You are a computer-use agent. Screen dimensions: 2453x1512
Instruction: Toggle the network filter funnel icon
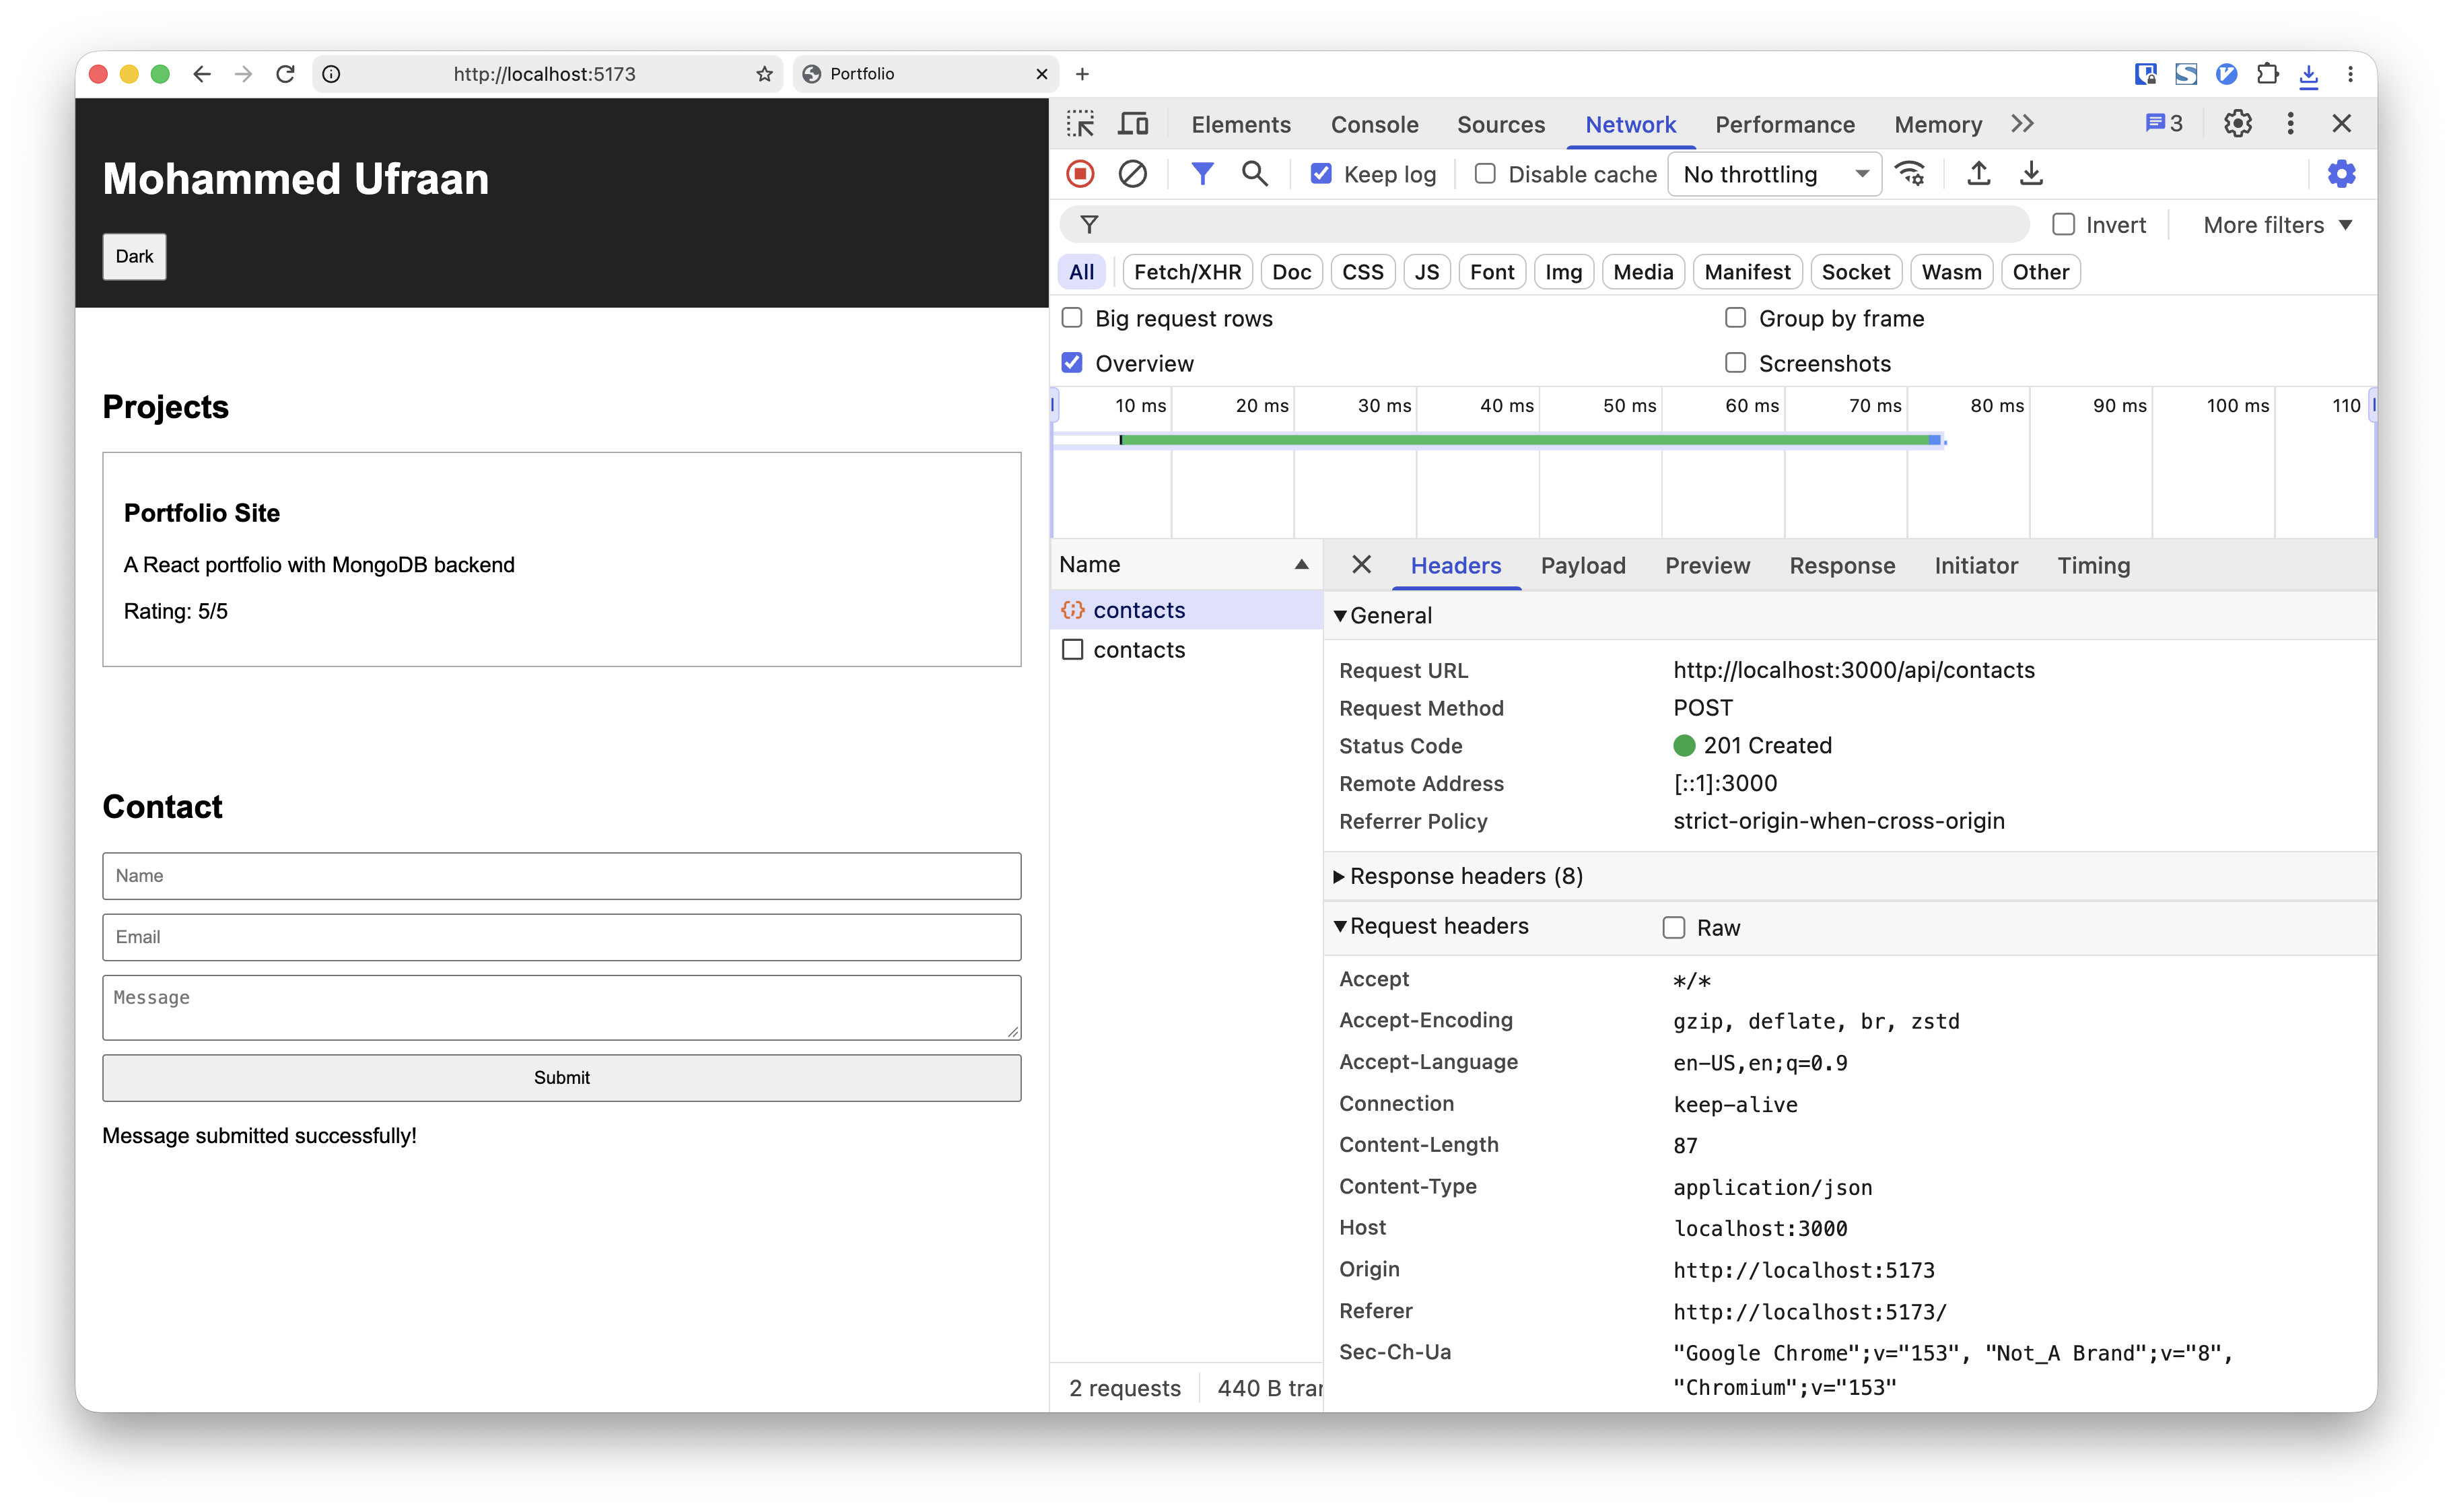point(1202,174)
